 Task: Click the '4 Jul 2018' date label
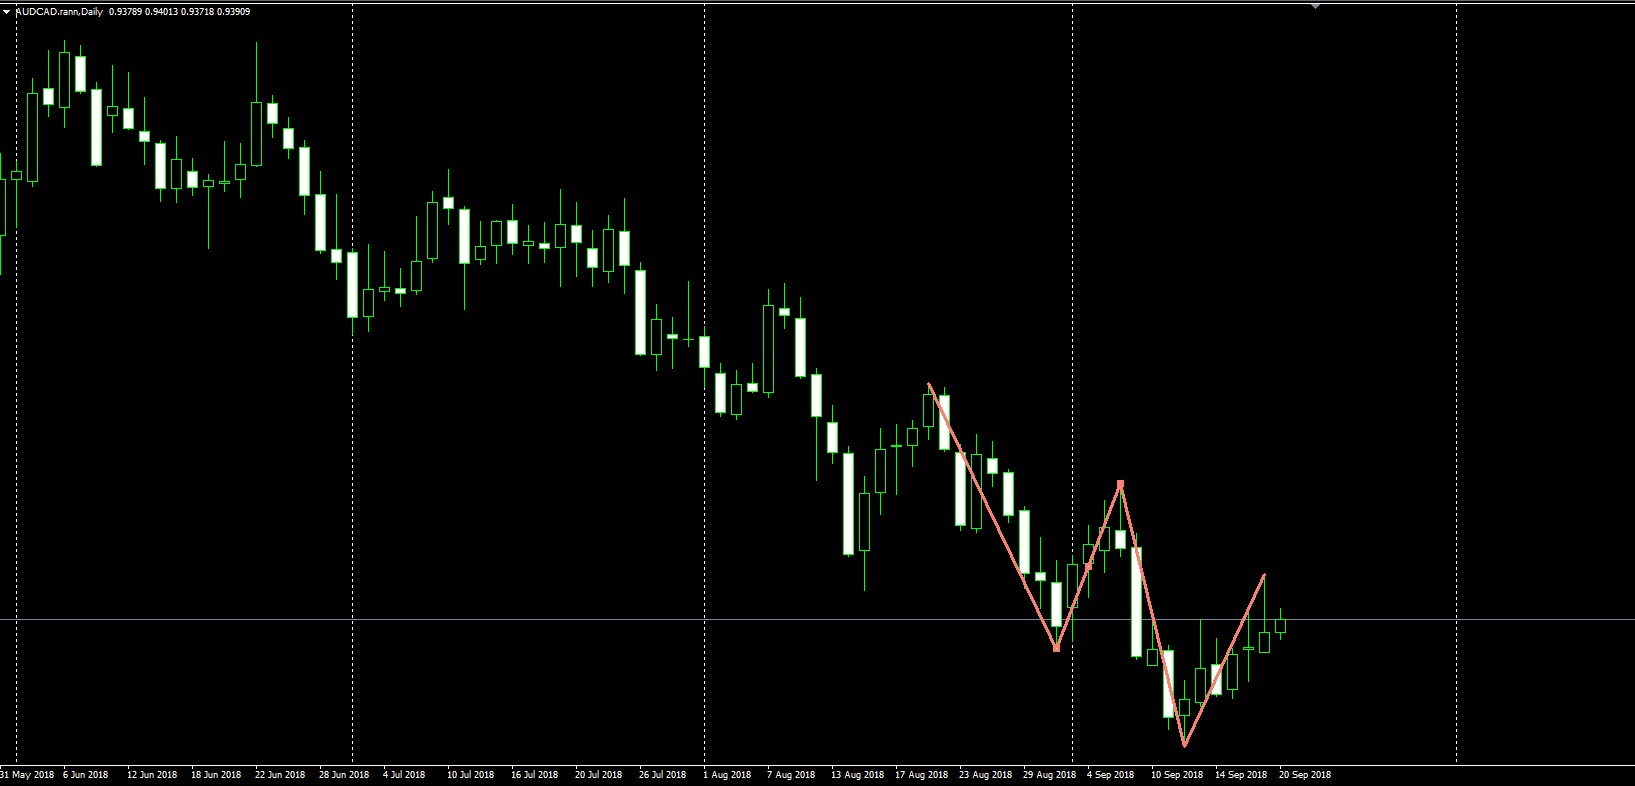[404, 775]
